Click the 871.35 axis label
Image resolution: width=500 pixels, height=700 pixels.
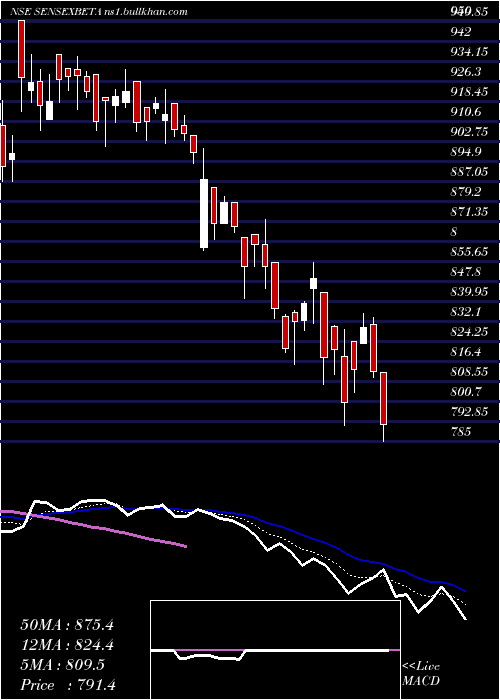tap(468, 212)
